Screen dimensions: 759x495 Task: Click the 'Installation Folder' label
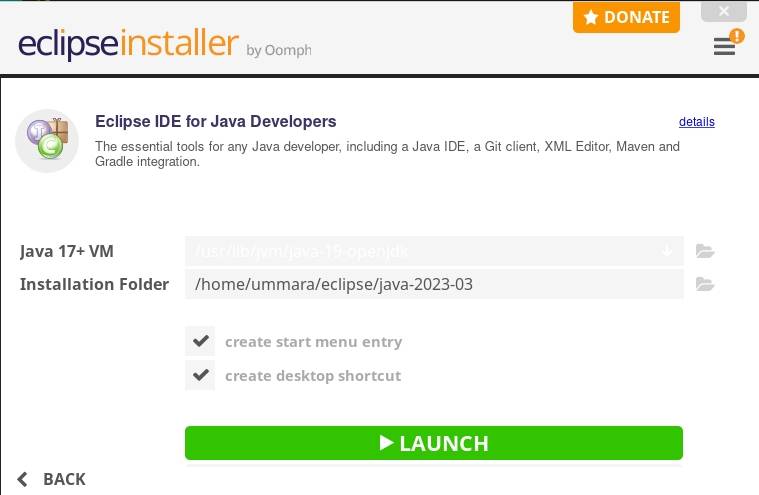[94, 285]
